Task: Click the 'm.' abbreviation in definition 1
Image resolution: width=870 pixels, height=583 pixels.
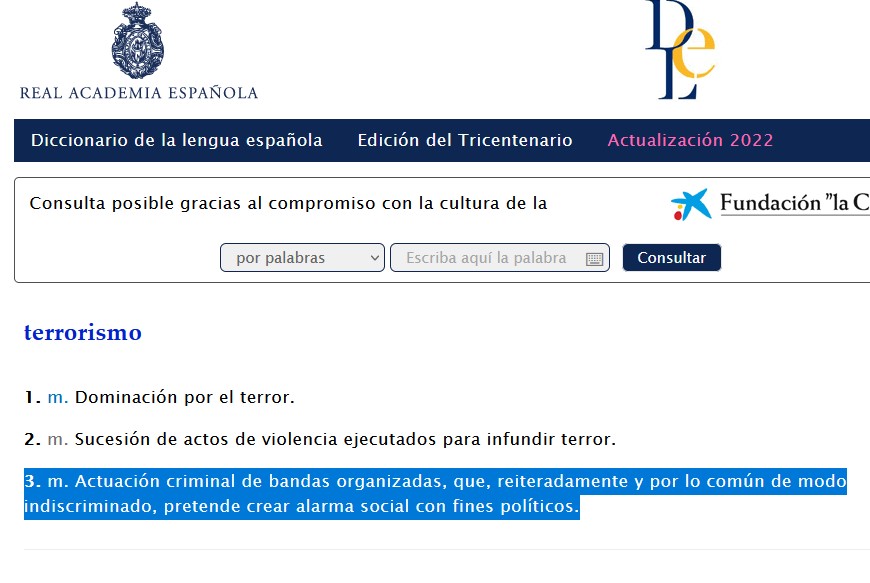Action: coord(58,397)
